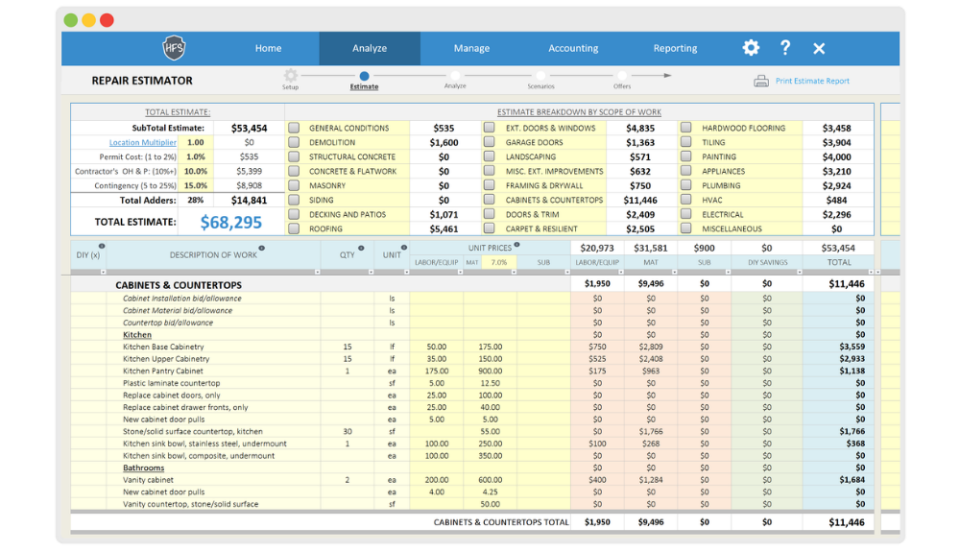Viewport: 960px width, 552px height.
Task: Click the HFS shield logo
Action: click(x=174, y=48)
